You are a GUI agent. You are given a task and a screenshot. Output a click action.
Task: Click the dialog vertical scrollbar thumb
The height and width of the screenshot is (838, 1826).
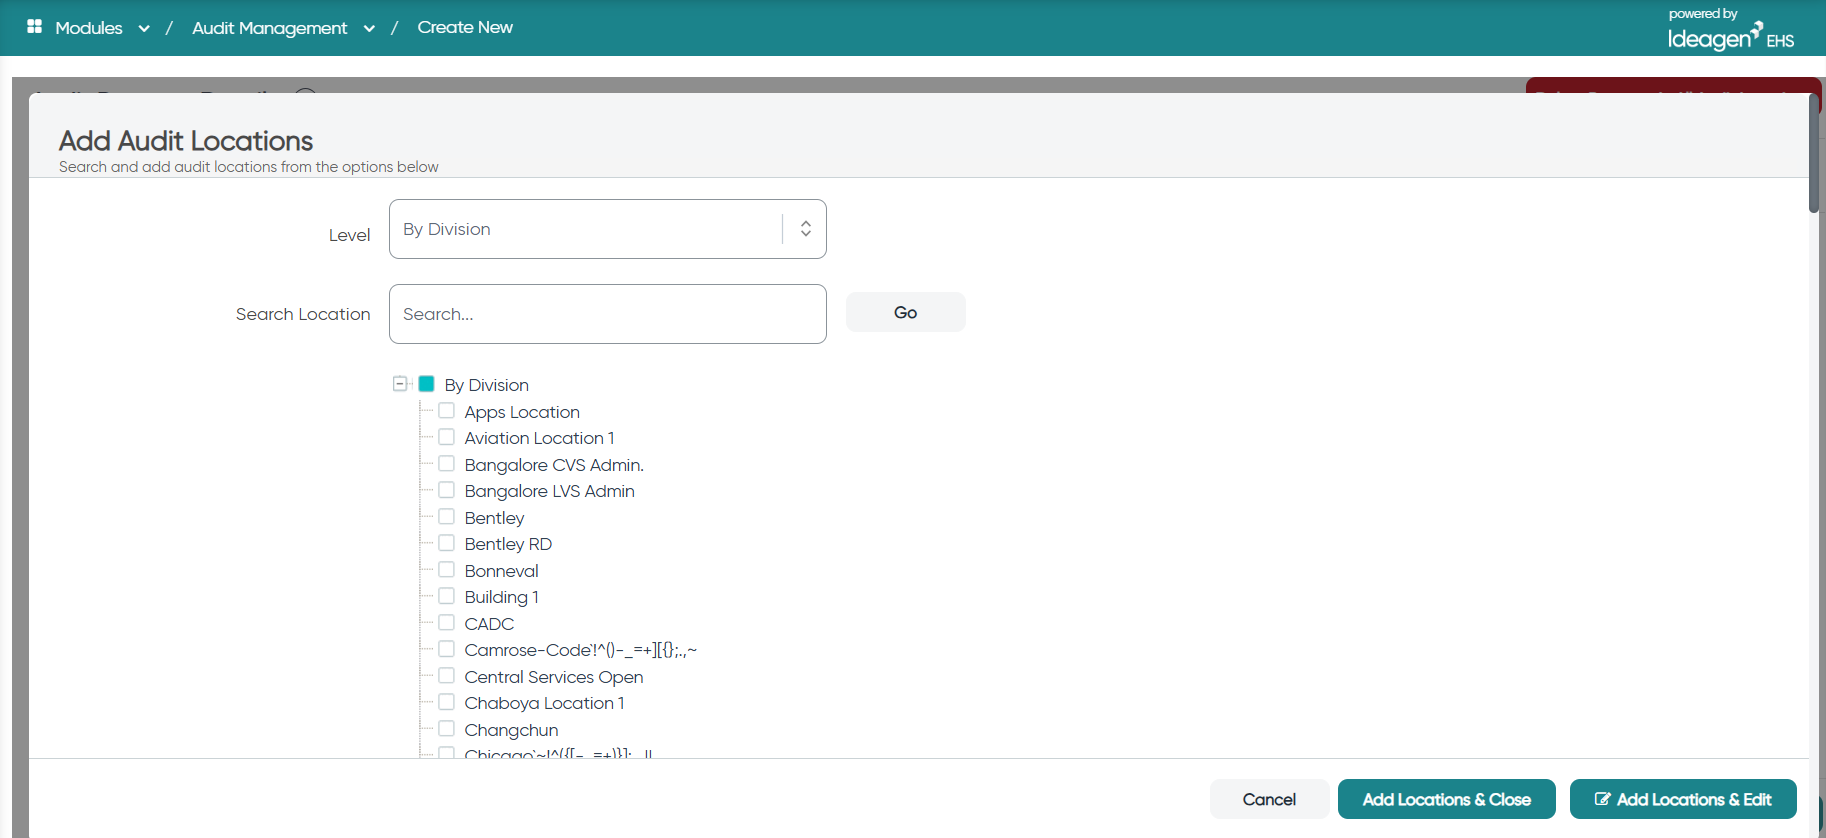1814,153
